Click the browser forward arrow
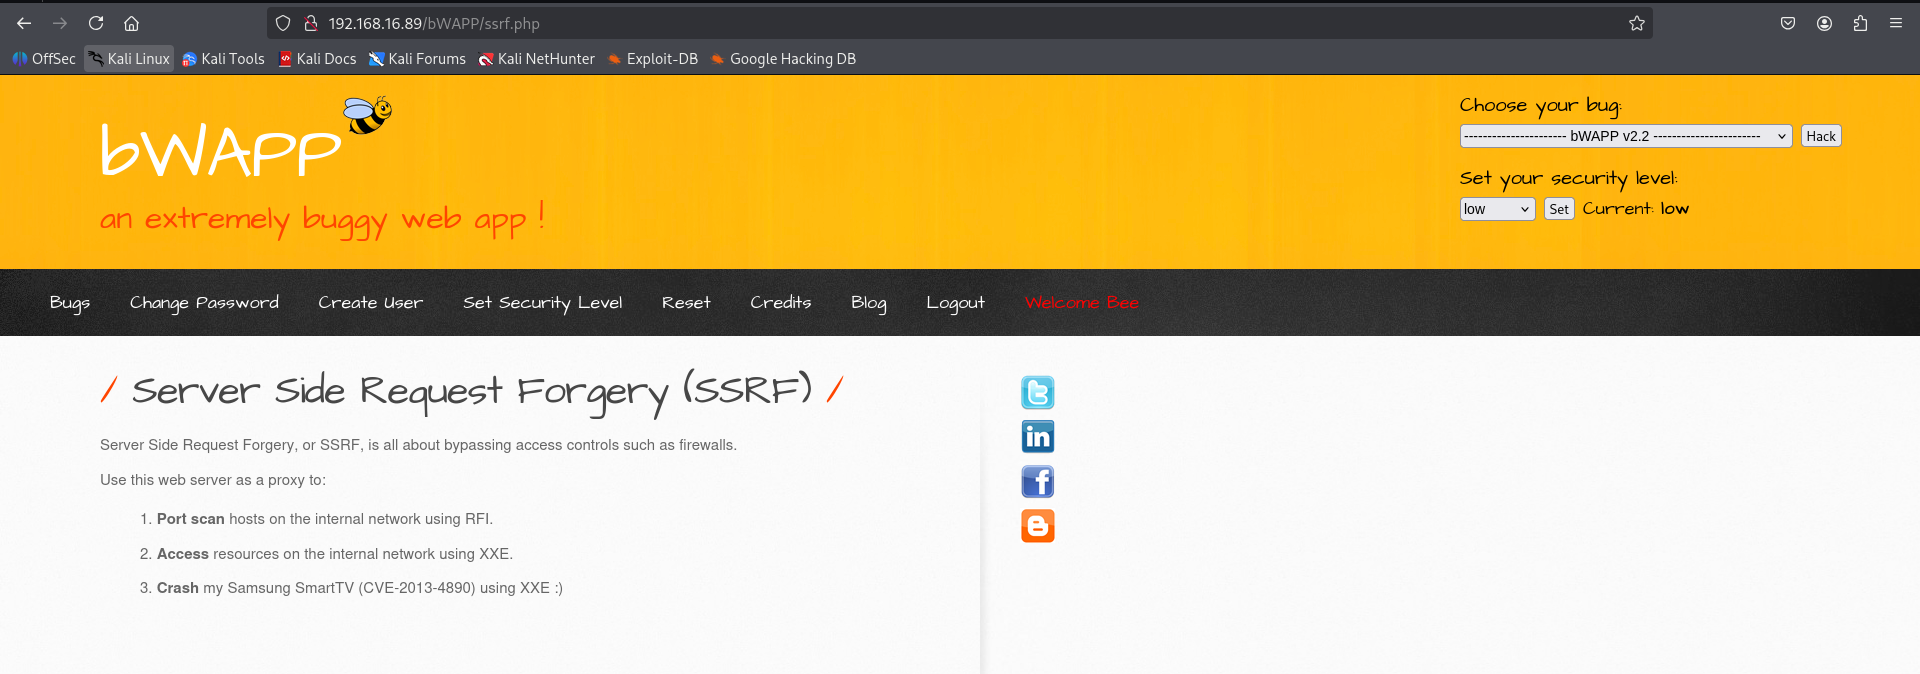Screen dimensions: 1920x674 [x=60, y=23]
